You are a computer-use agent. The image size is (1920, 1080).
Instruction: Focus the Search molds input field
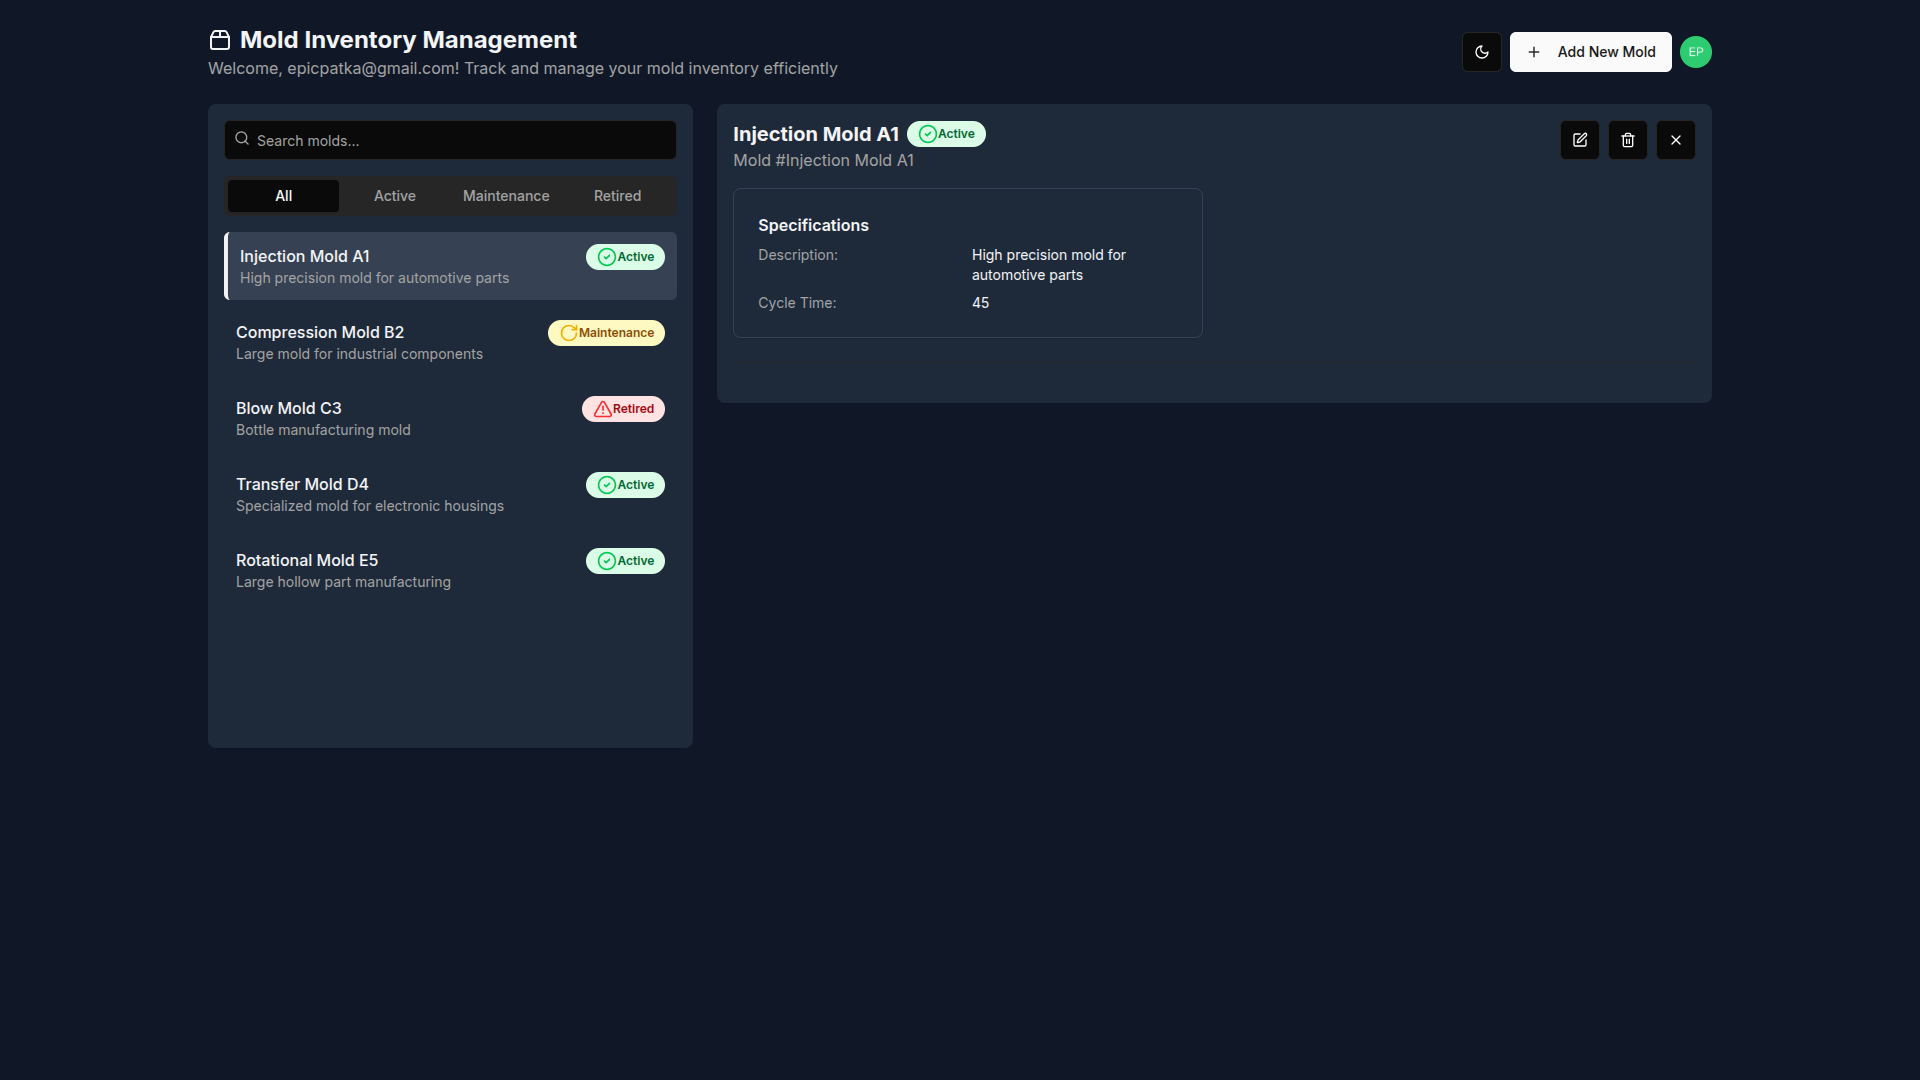[x=450, y=140]
